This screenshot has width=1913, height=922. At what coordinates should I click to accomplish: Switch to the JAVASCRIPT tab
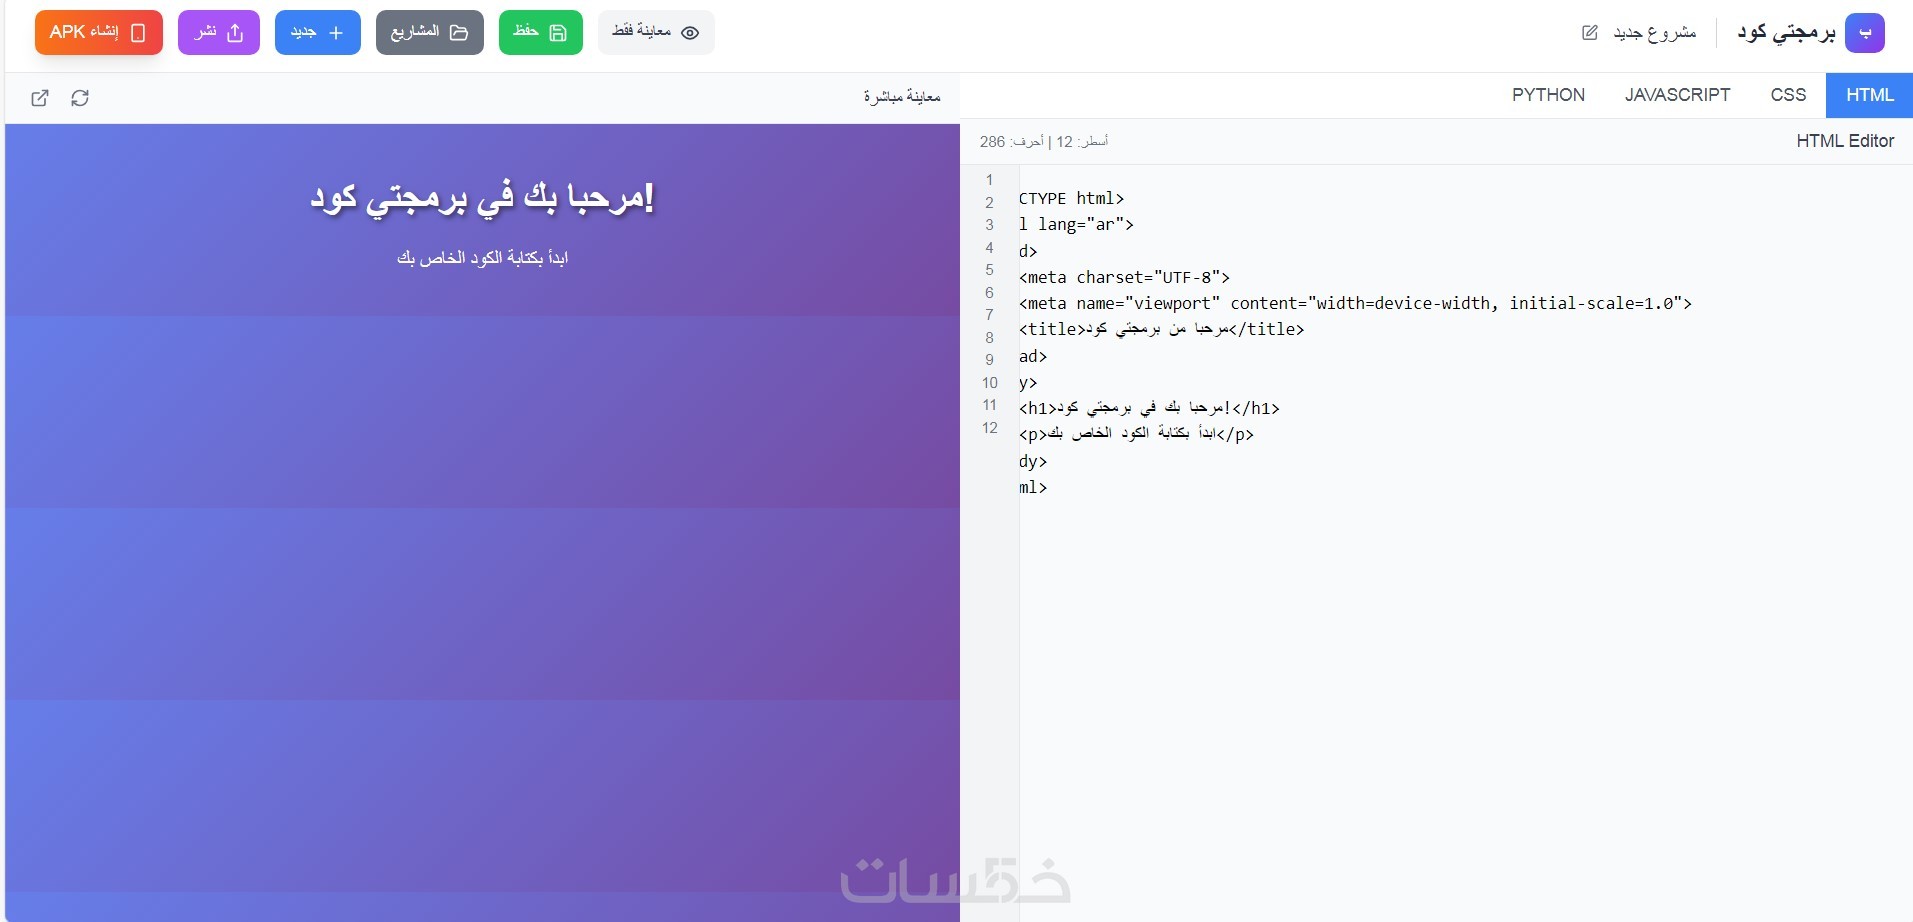[1677, 95]
